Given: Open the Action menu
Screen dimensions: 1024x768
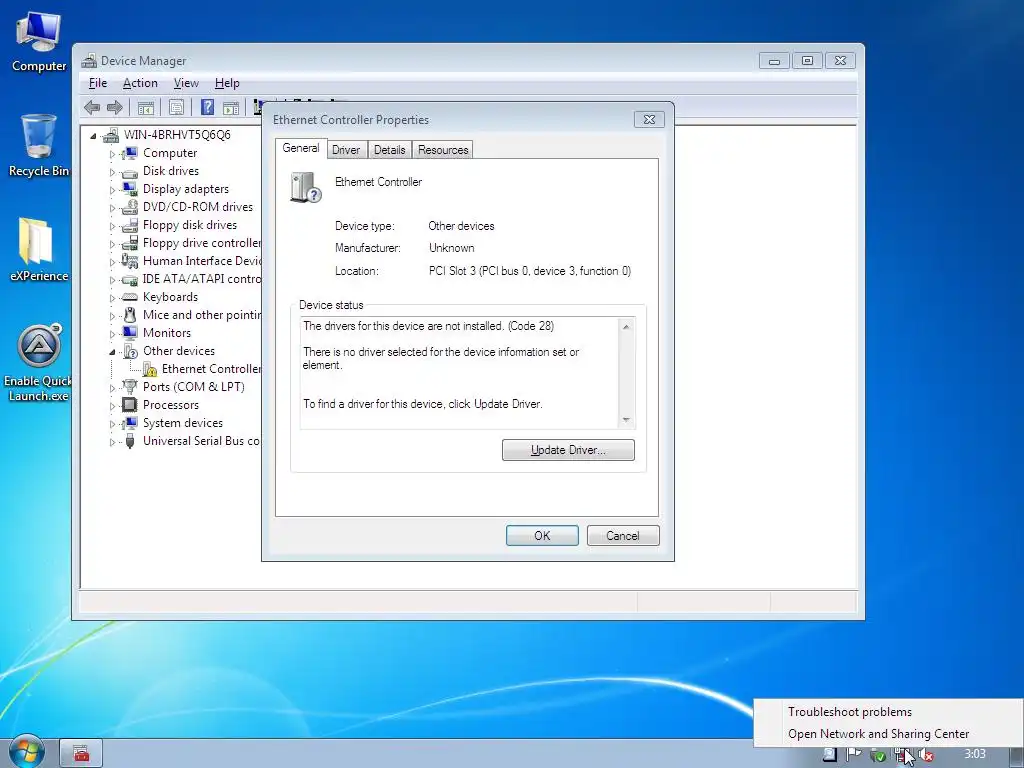Looking at the screenshot, I should tap(140, 83).
